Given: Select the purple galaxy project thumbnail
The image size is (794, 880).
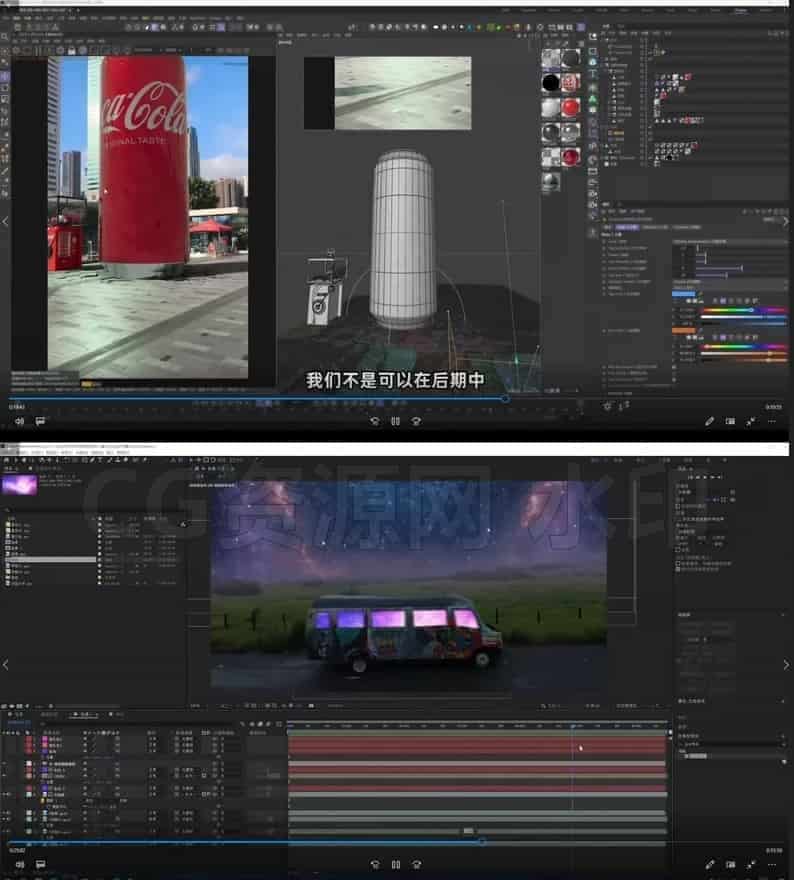Looking at the screenshot, I should pyautogui.click(x=20, y=484).
